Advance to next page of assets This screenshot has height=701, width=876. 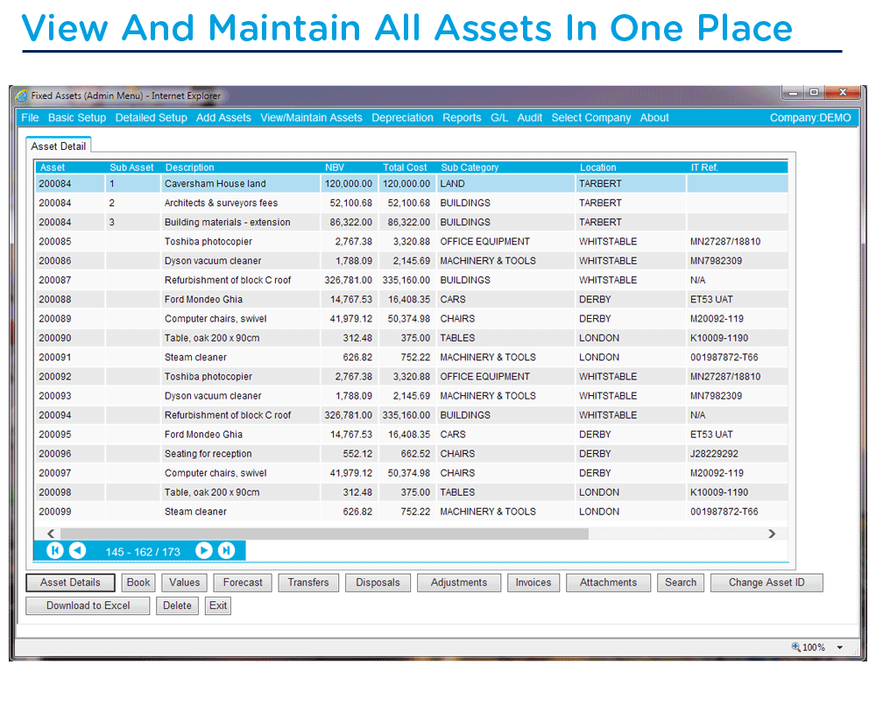pos(204,551)
